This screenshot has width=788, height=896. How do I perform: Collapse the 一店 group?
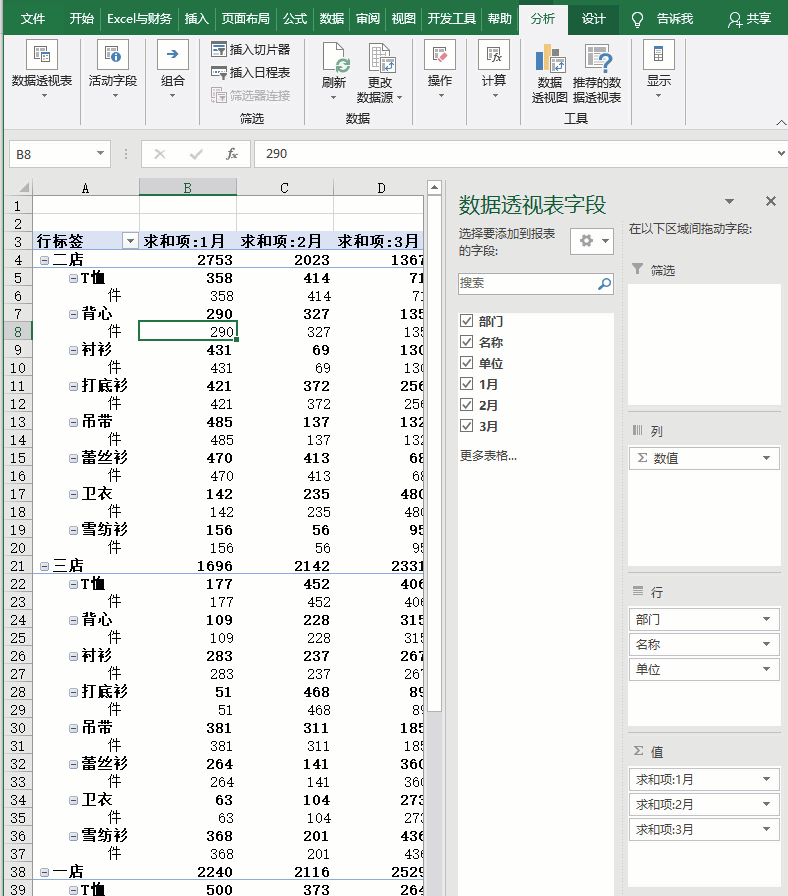[x=44, y=872]
